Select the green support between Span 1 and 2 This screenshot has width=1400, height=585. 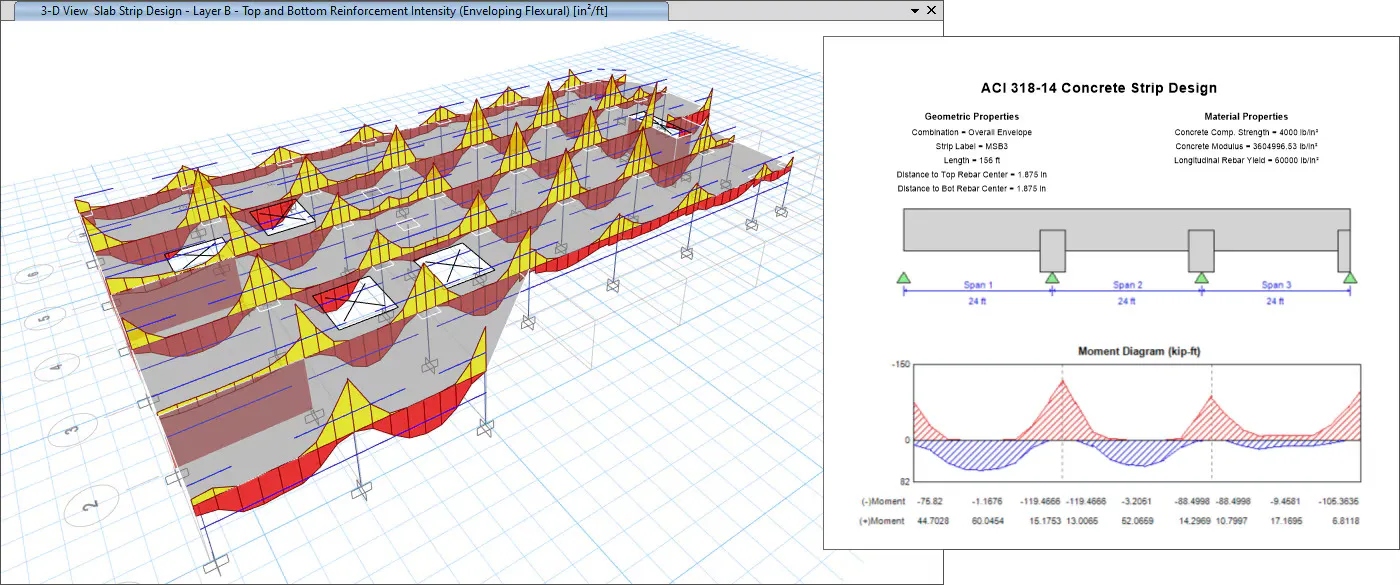click(x=1052, y=278)
